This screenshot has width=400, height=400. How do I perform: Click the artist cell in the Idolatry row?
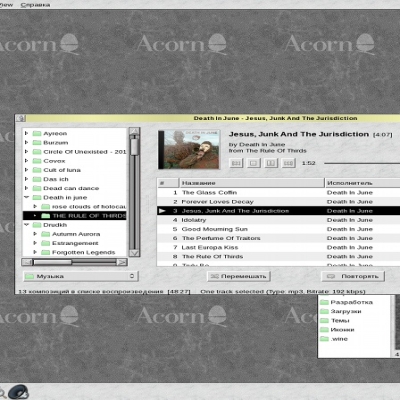pos(350,220)
